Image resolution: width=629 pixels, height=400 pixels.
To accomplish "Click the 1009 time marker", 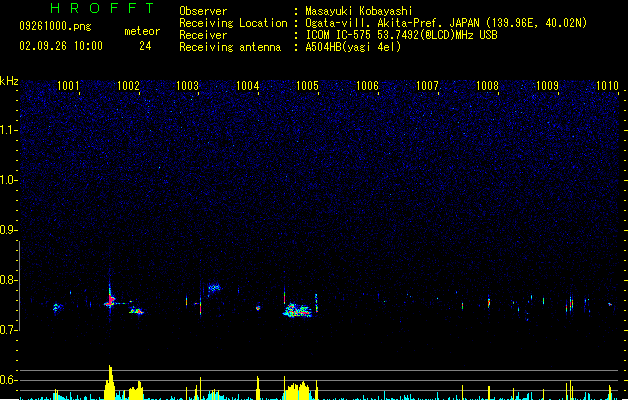I will click(547, 86).
